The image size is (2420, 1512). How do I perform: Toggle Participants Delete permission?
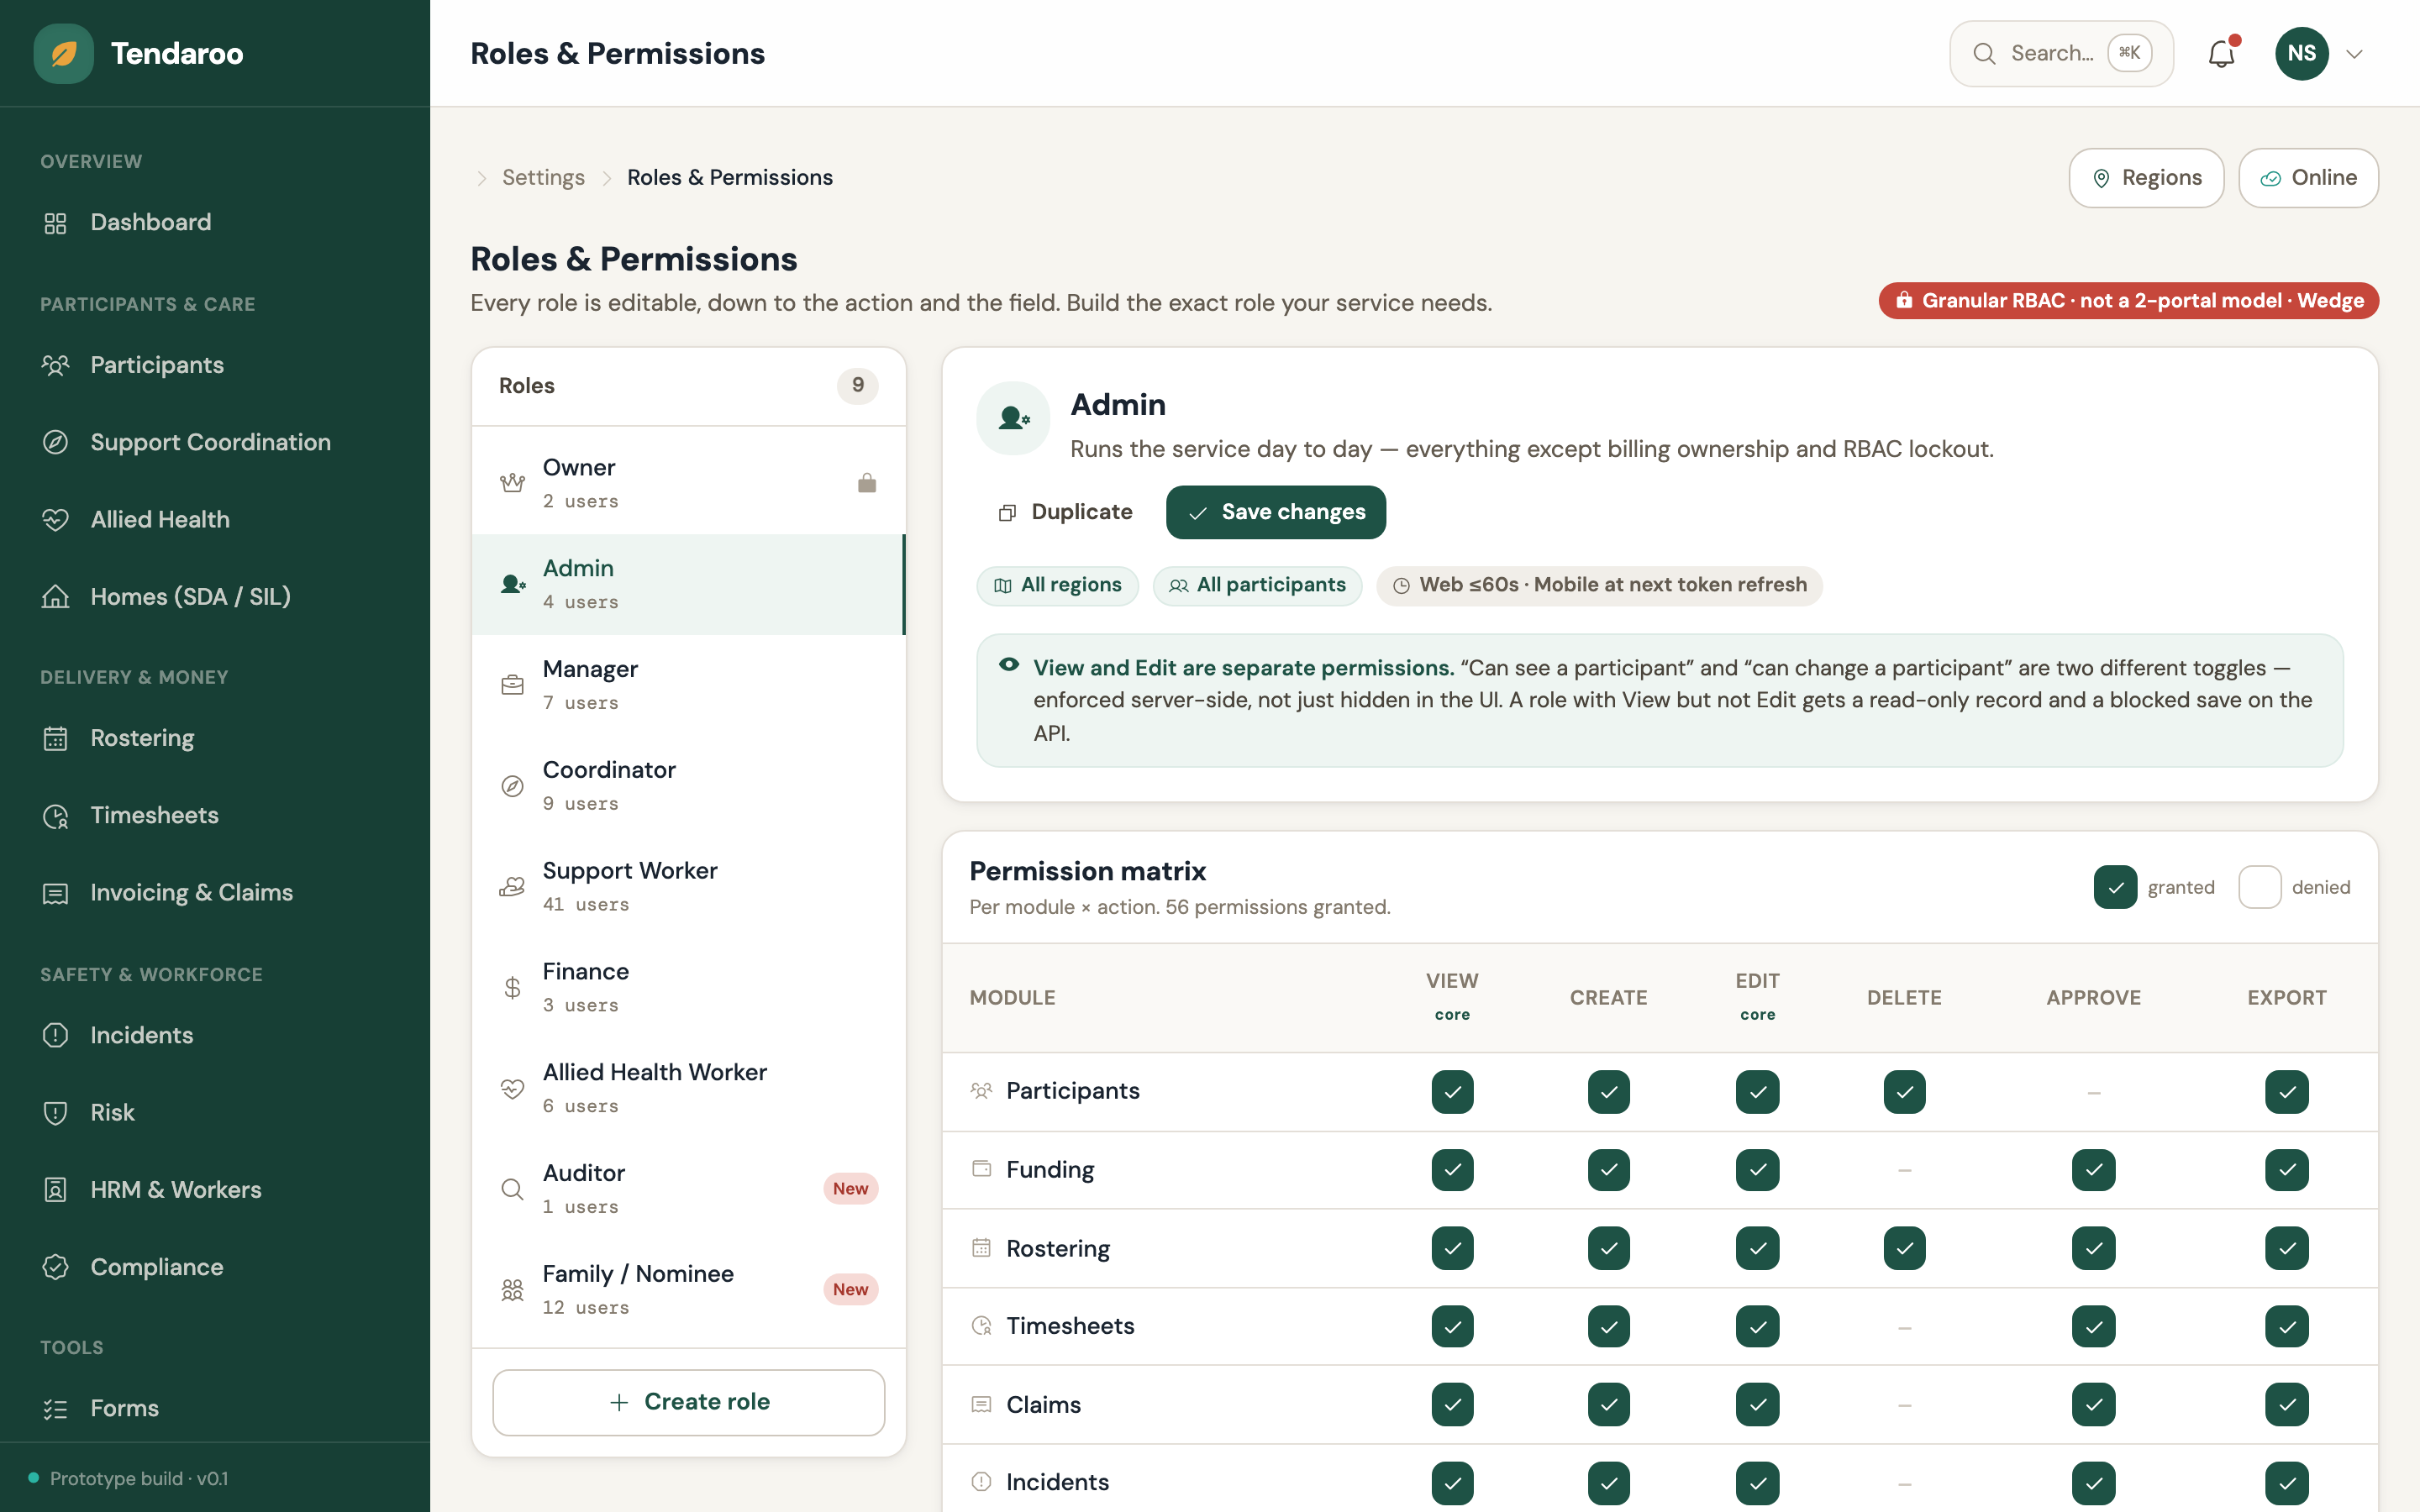(1904, 1091)
